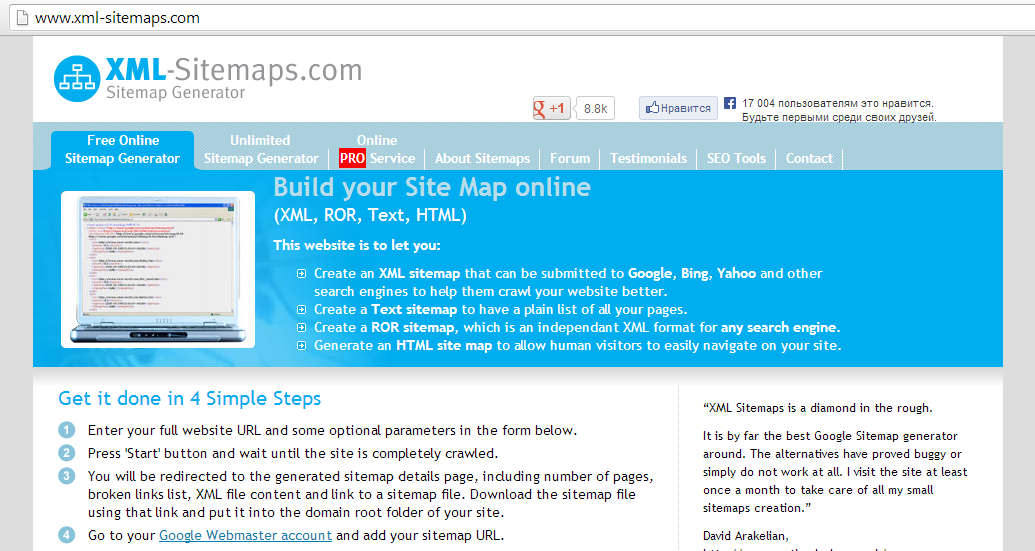Open the Contact menu item

pyautogui.click(x=809, y=158)
